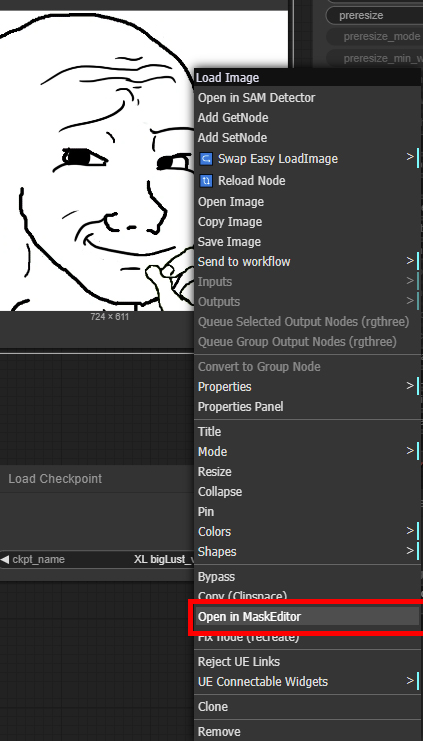
Task: Open the Mode submenu
Action: (307, 451)
